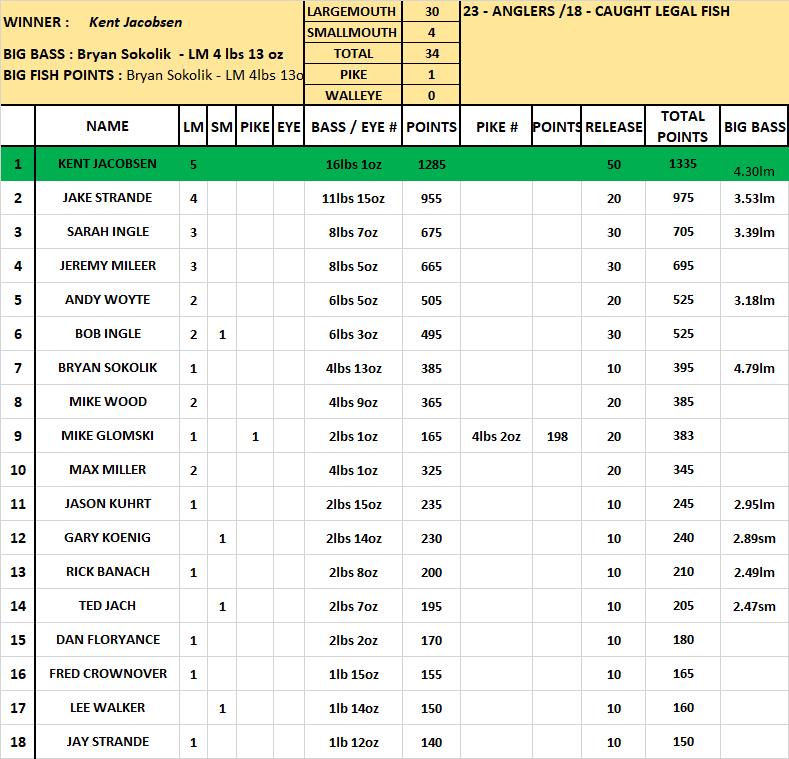789x759 pixels.
Task: Click the largemouth count 30
Action: 432,11
